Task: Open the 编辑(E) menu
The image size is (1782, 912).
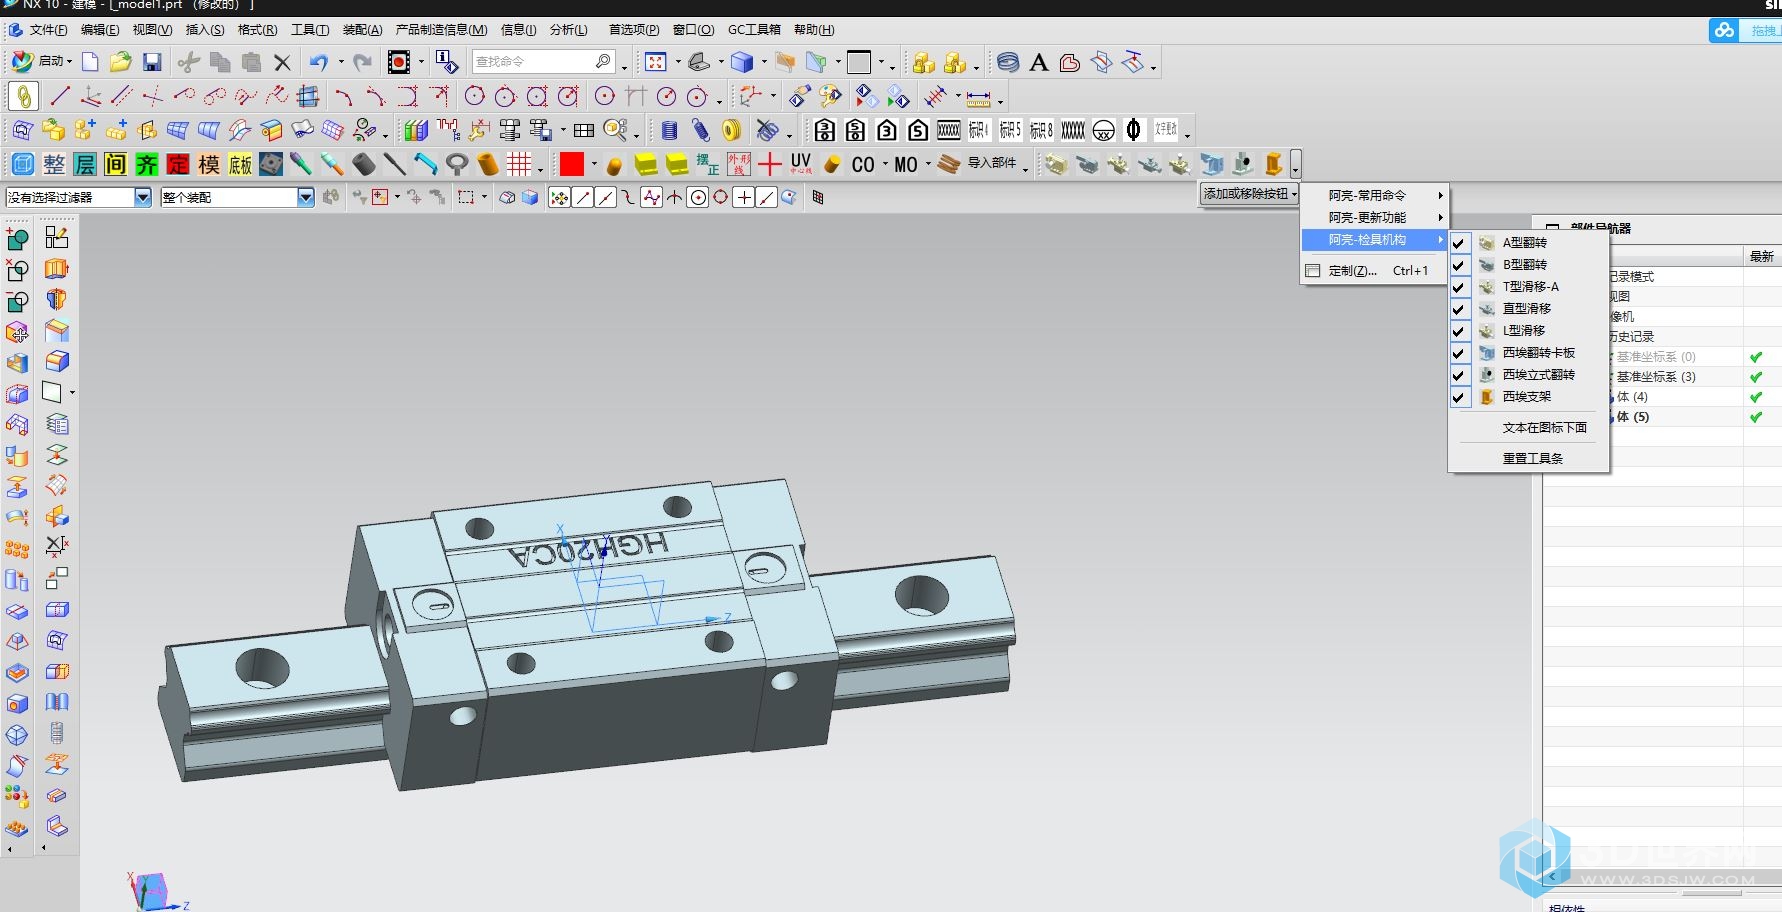Action: [x=100, y=30]
